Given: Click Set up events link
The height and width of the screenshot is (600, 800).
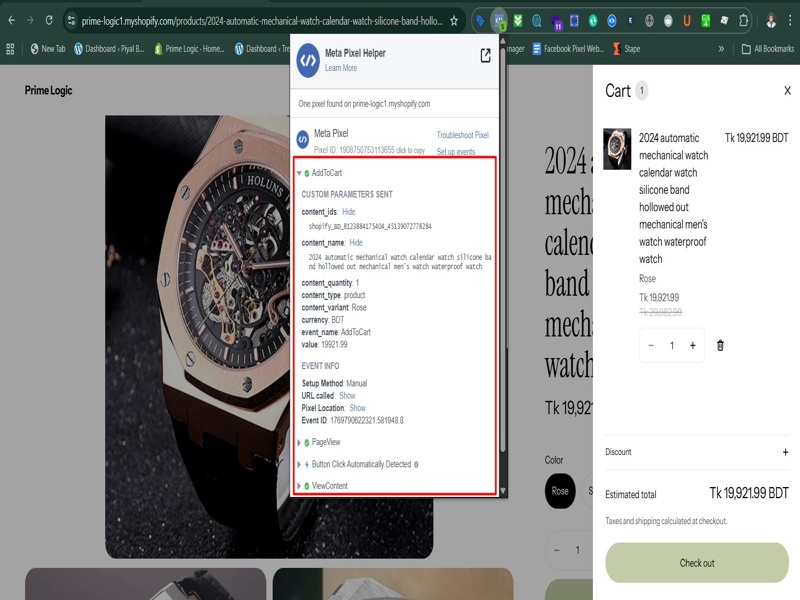Looking at the screenshot, I should [x=456, y=152].
